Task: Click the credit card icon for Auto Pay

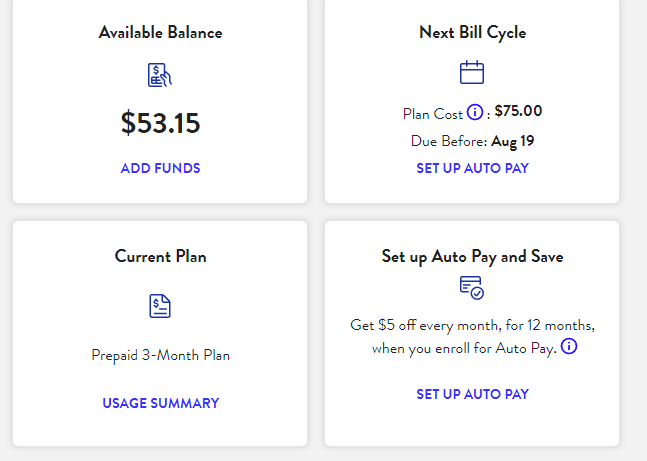Action: click(x=472, y=287)
